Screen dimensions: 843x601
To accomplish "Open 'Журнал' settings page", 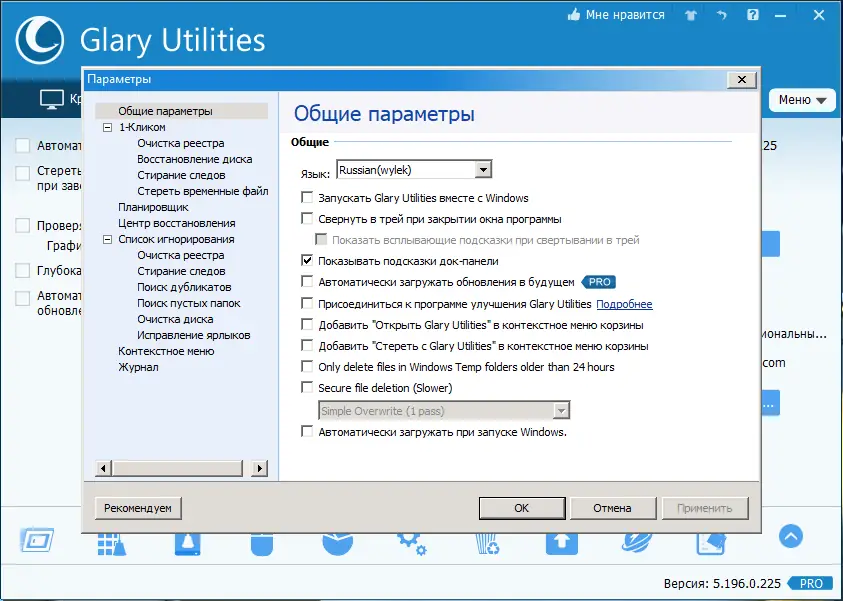I will tap(138, 367).
